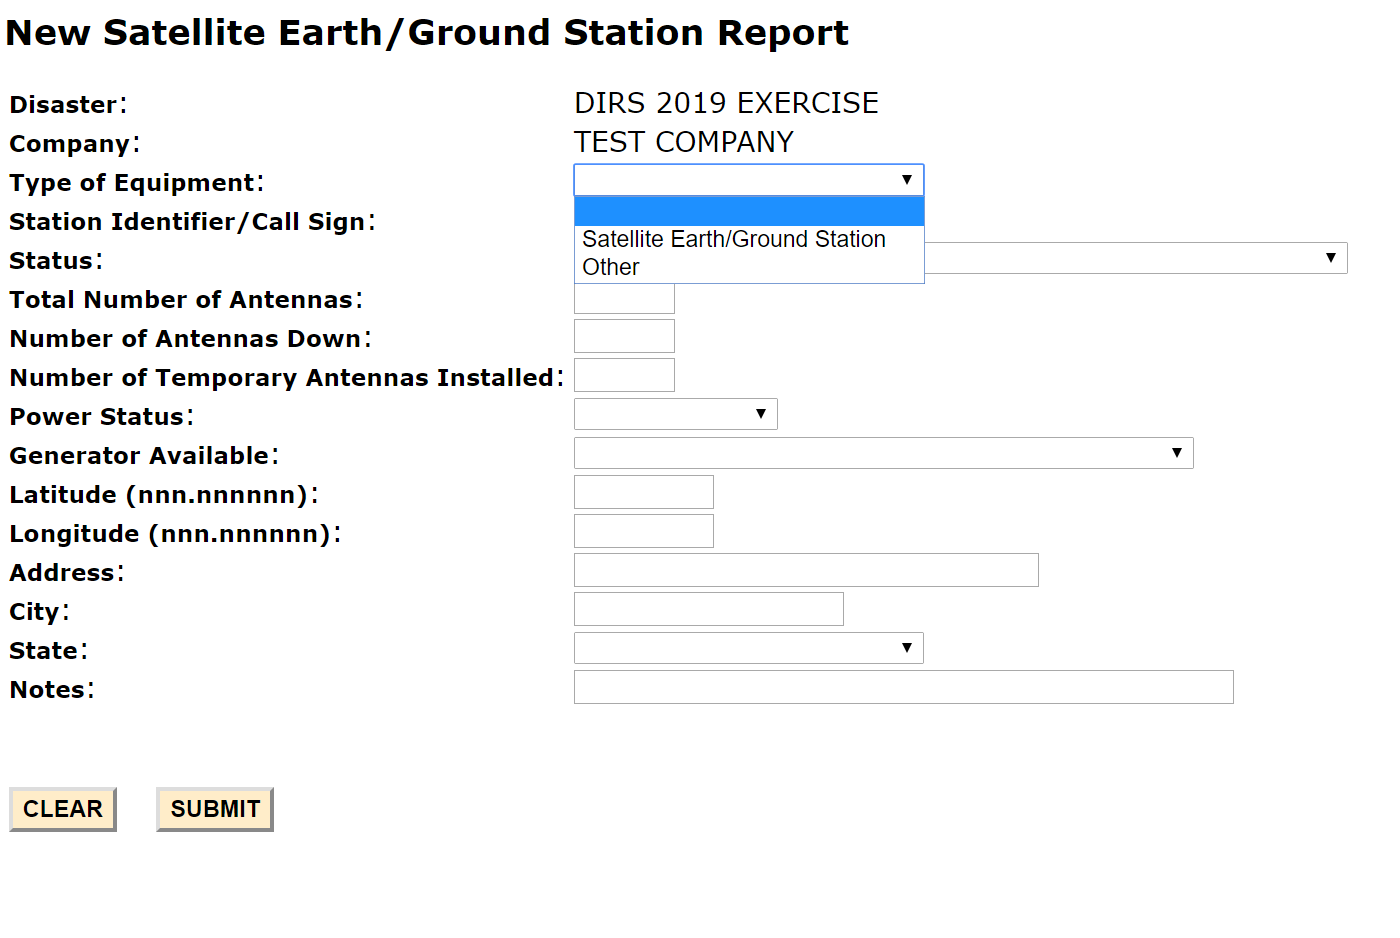
Task: Click the City text field
Action: tap(708, 609)
